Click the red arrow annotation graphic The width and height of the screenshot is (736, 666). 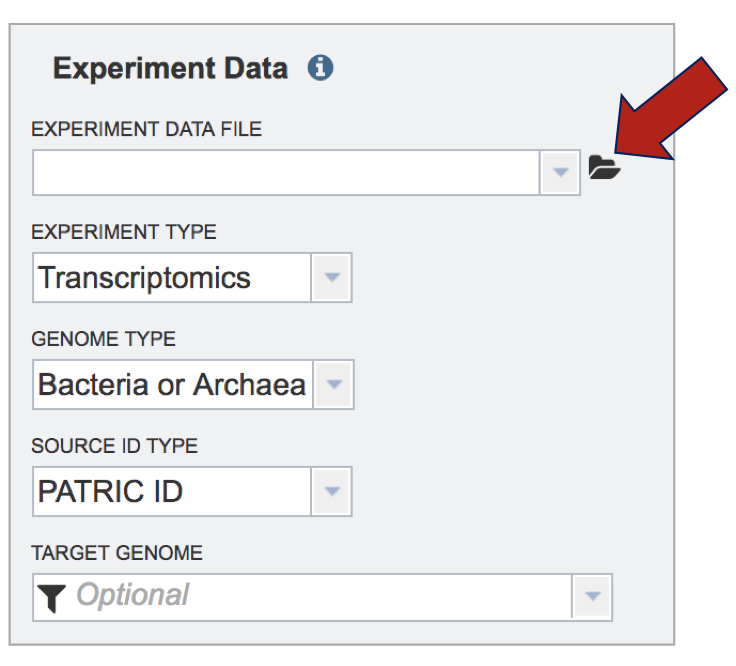click(668, 113)
